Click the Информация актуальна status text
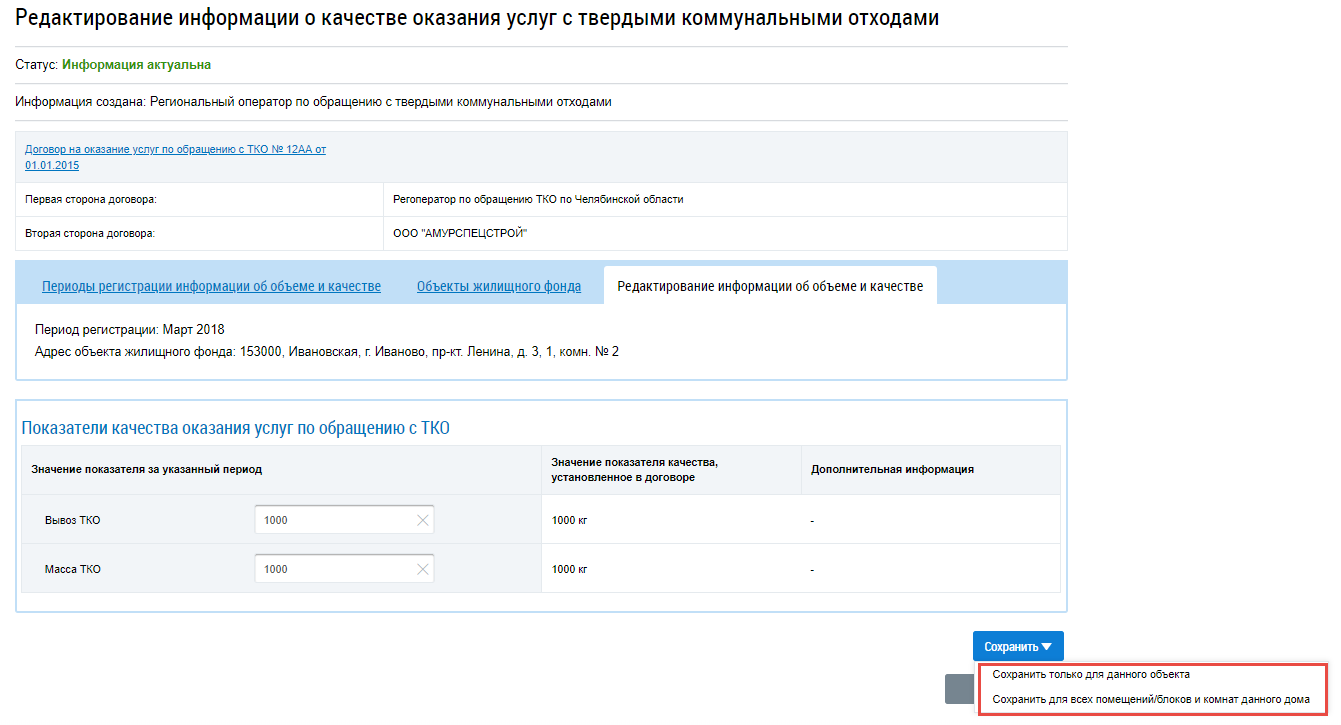The height and width of the screenshot is (725, 1341). [136, 65]
